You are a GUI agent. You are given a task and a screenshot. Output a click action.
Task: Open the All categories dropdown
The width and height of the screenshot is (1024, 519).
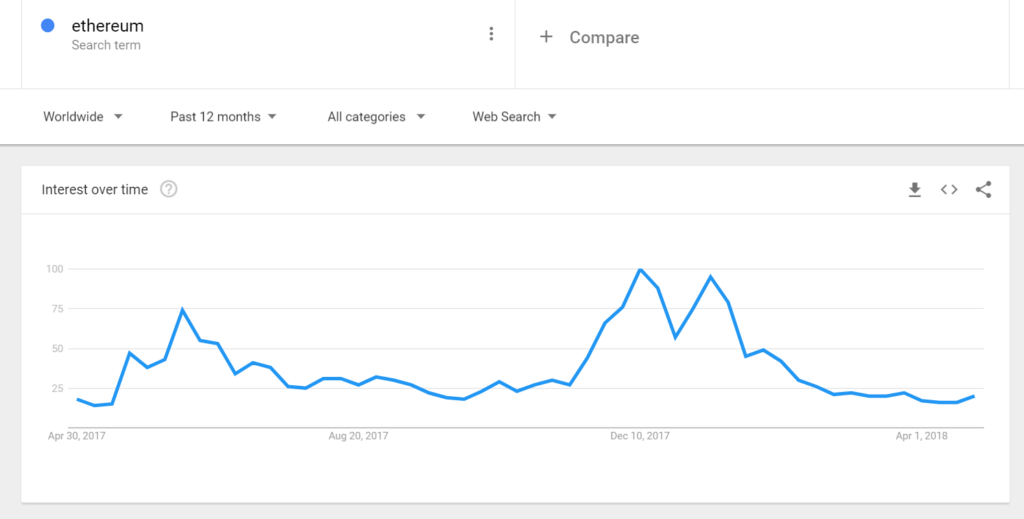[x=376, y=117]
